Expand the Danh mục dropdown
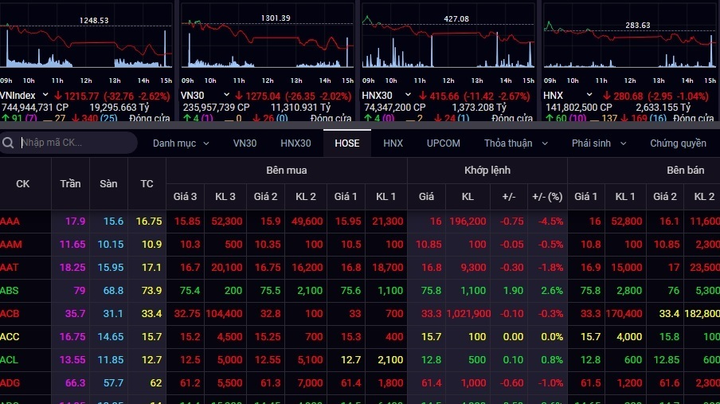The height and width of the screenshot is (404, 720). click(x=180, y=143)
